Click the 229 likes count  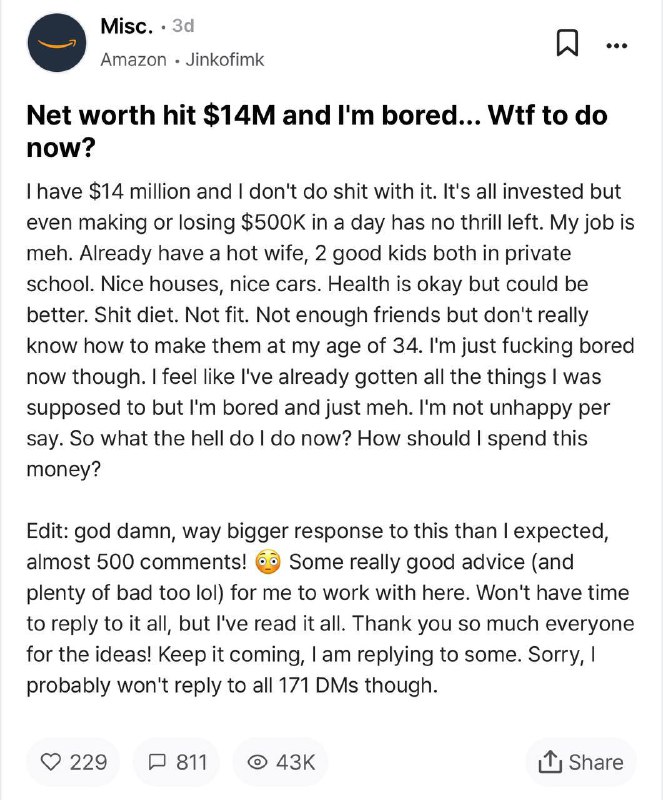point(88,762)
